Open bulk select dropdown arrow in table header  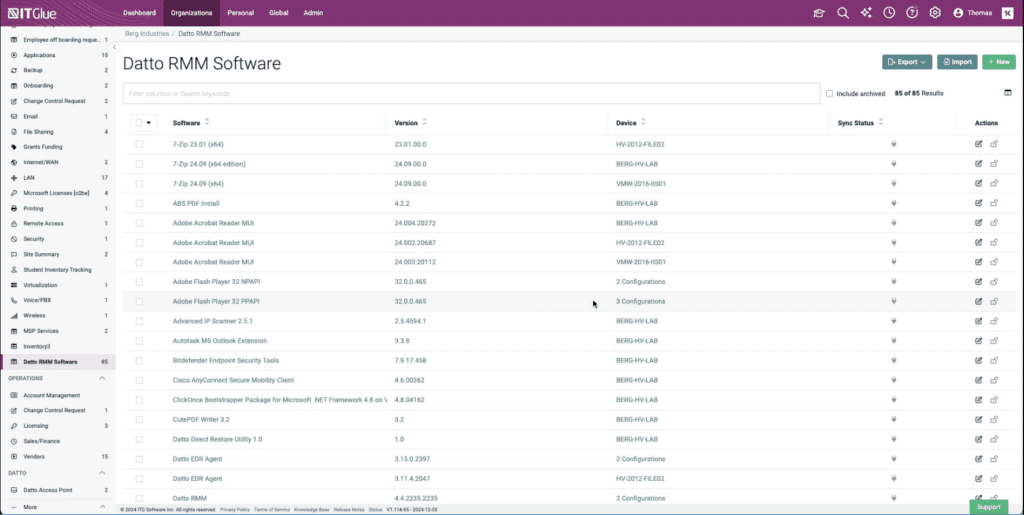[150, 123]
